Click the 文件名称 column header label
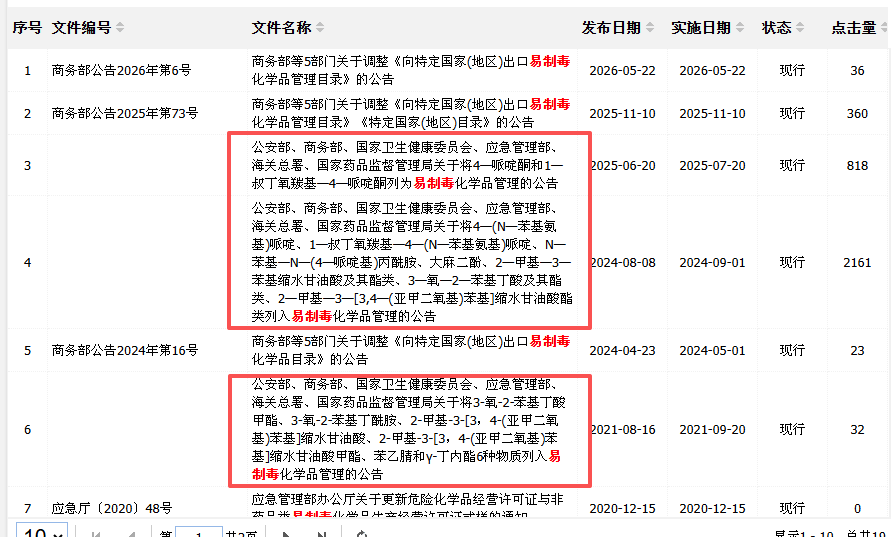Screen dimensions: 891x537 (x=281, y=27)
